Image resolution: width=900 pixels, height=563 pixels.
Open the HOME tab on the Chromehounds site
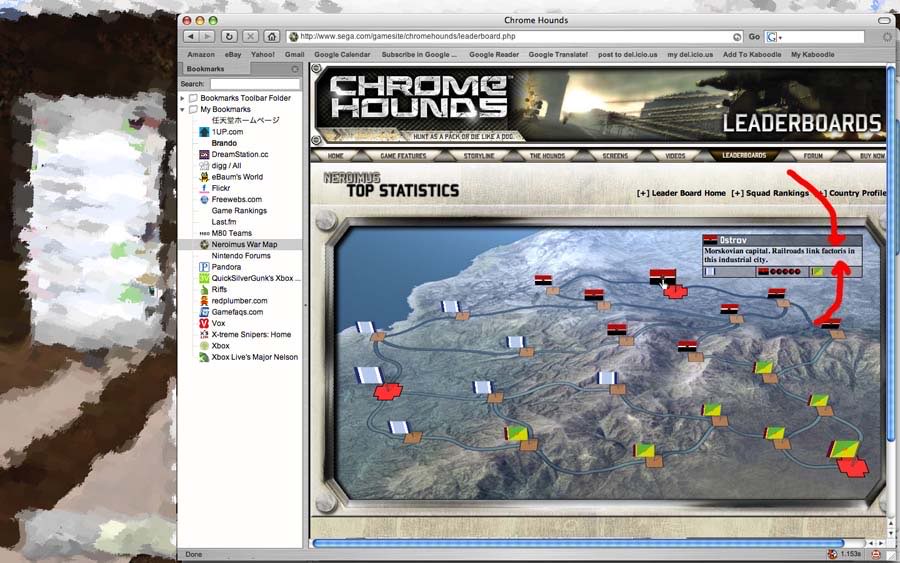click(336, 156)
